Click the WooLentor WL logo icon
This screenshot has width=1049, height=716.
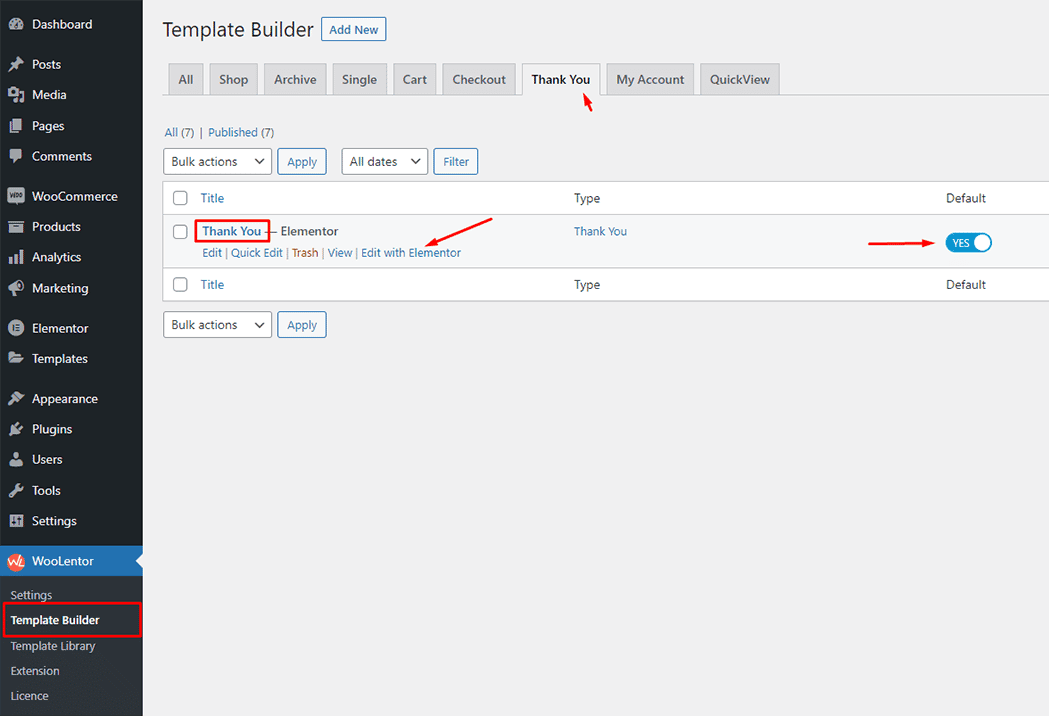(16, 562)
